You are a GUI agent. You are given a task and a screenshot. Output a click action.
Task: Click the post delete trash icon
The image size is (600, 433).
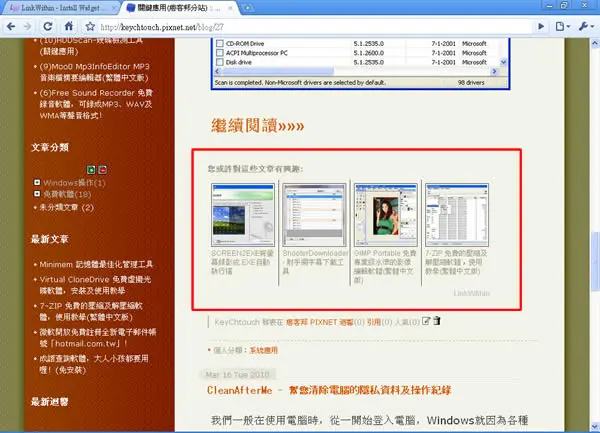pyautogui.click(x=437, y=321)
